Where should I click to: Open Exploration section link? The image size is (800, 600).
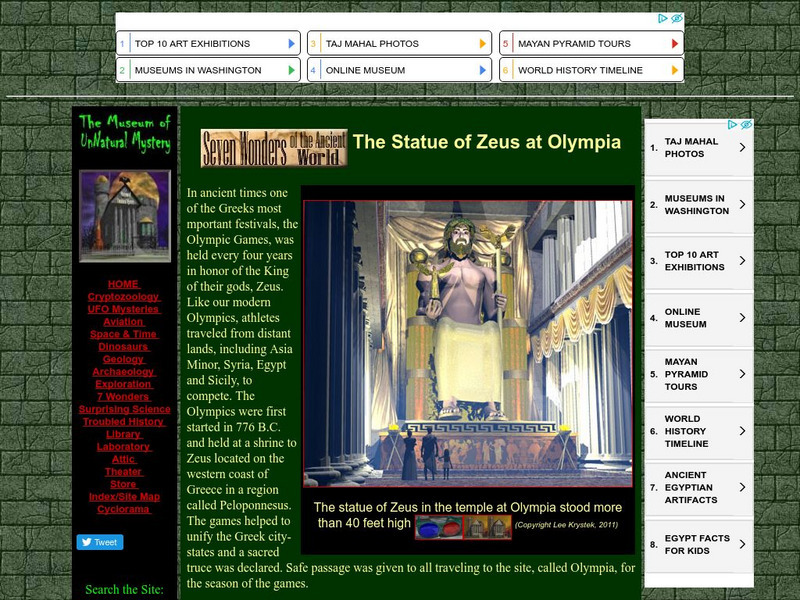(123, 384)
